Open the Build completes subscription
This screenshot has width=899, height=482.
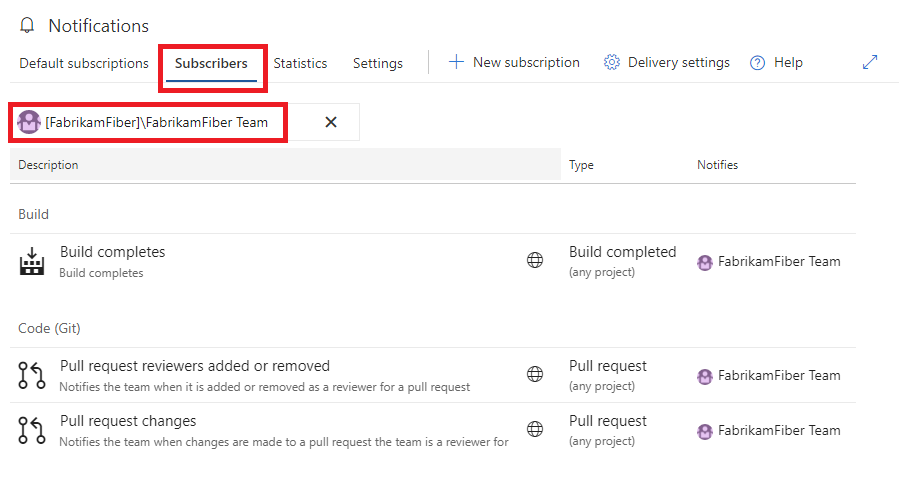pyautogui.click(x=113, y=252)
